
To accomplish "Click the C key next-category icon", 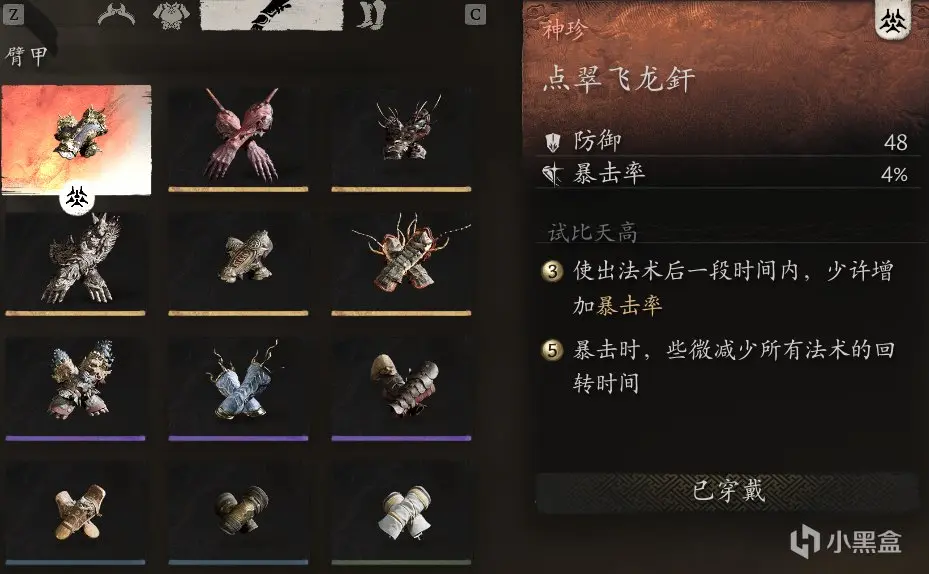I will tap(475, 14).
